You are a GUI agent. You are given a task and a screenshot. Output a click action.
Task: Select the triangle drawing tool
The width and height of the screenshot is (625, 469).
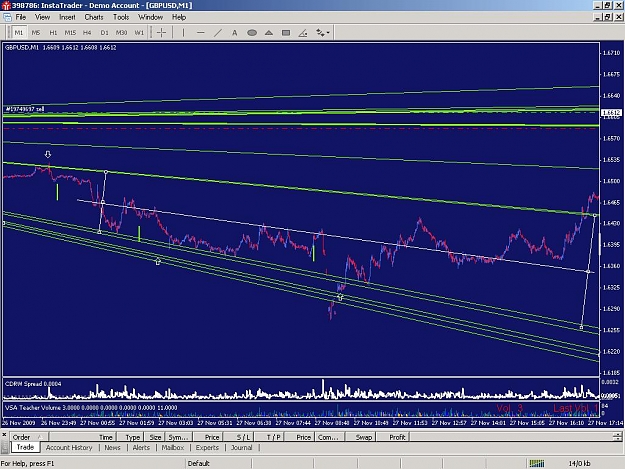point(269,33)
